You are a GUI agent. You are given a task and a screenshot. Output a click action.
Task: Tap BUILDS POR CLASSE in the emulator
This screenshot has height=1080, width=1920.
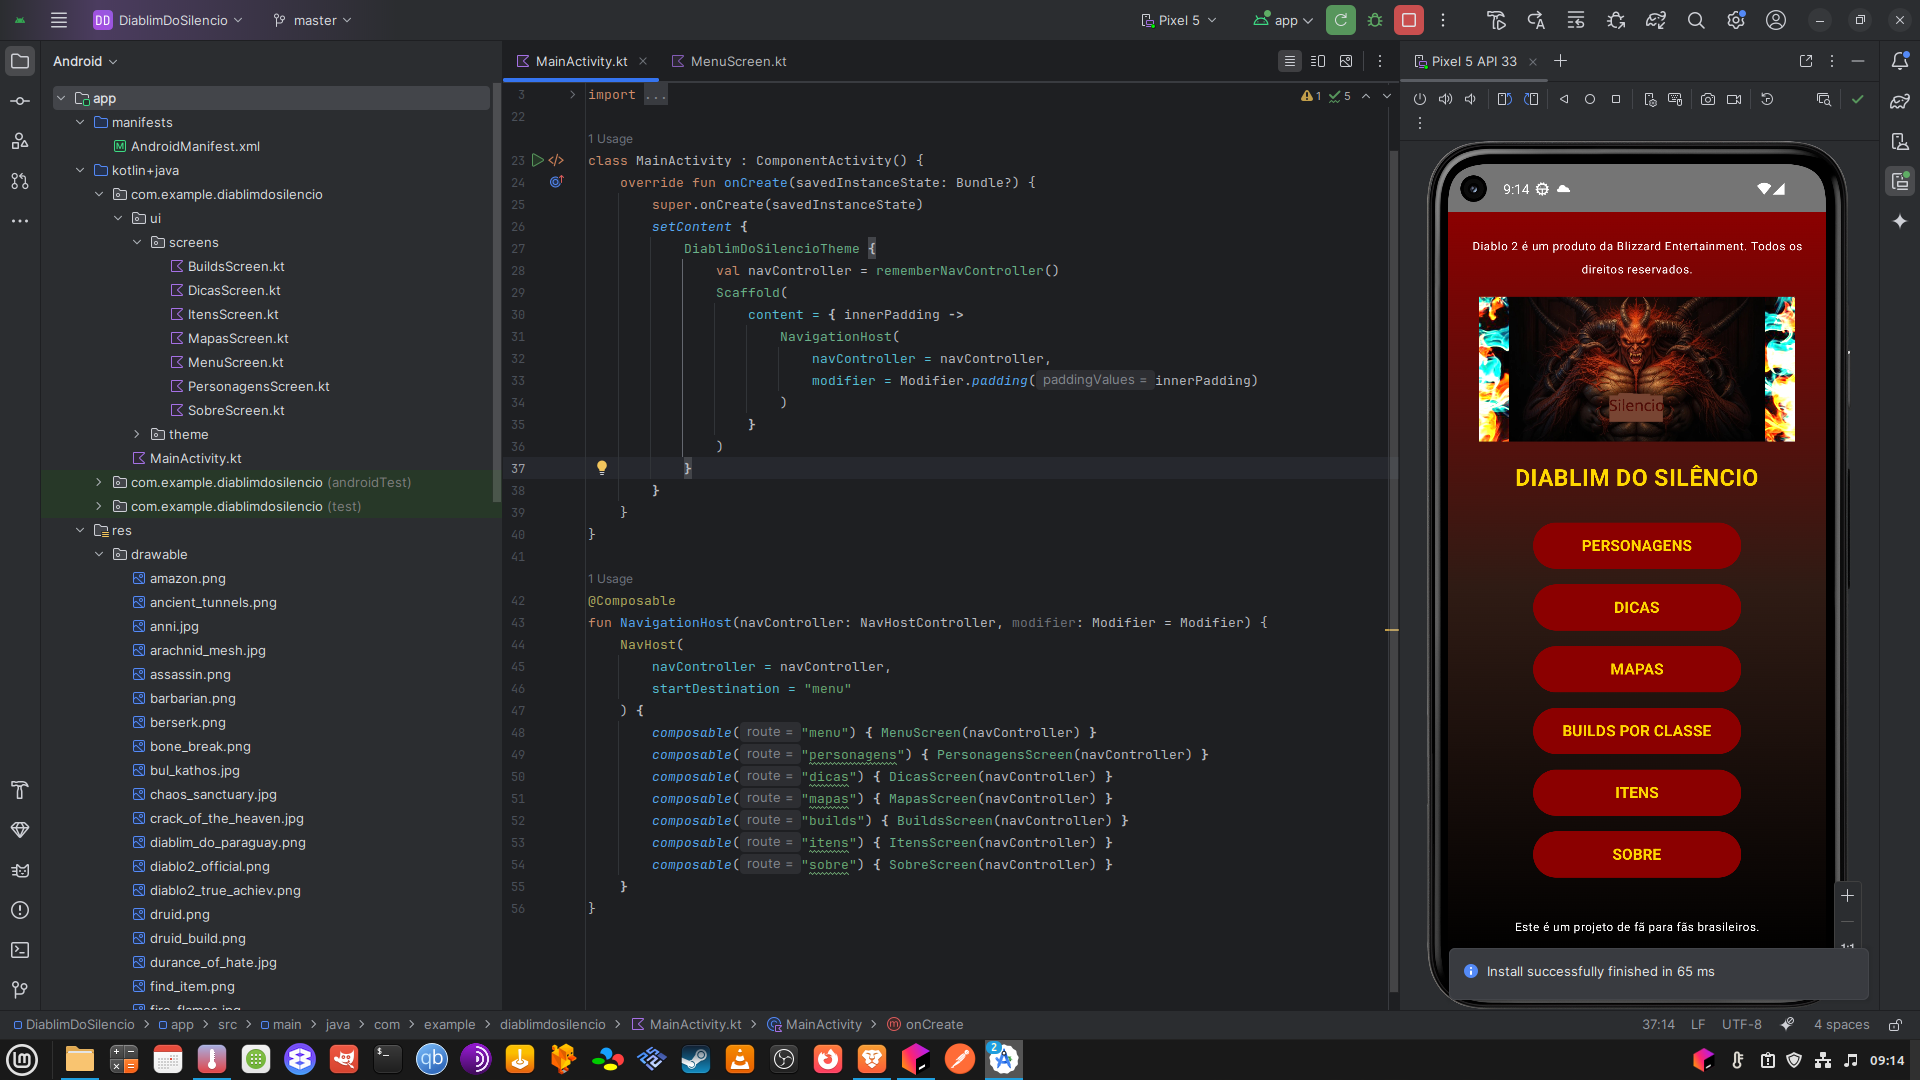tap(1636, 731)
